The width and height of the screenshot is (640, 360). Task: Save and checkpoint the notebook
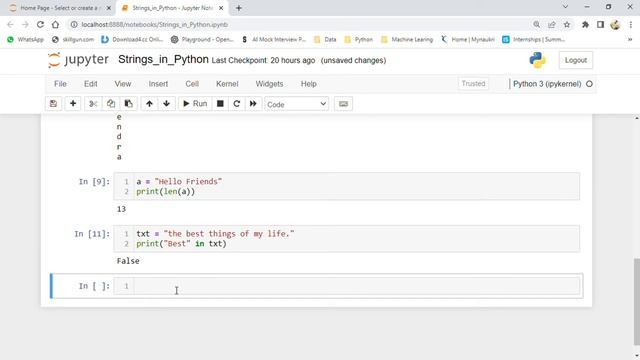[53, 104]
